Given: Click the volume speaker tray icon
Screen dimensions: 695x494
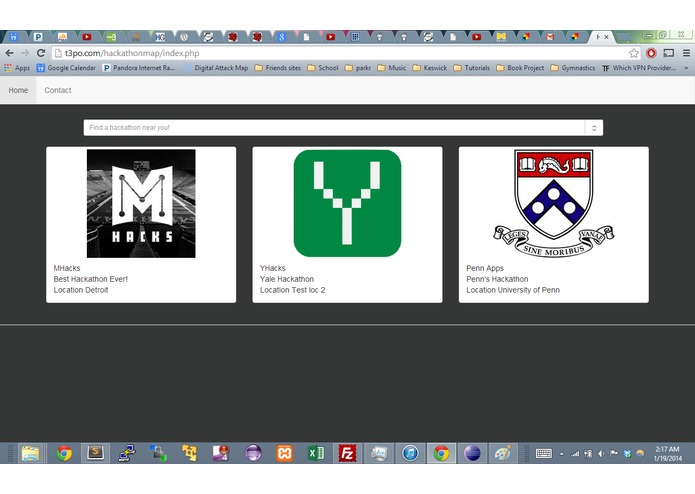Looking at the screenshot, I should tap(601, 453).
